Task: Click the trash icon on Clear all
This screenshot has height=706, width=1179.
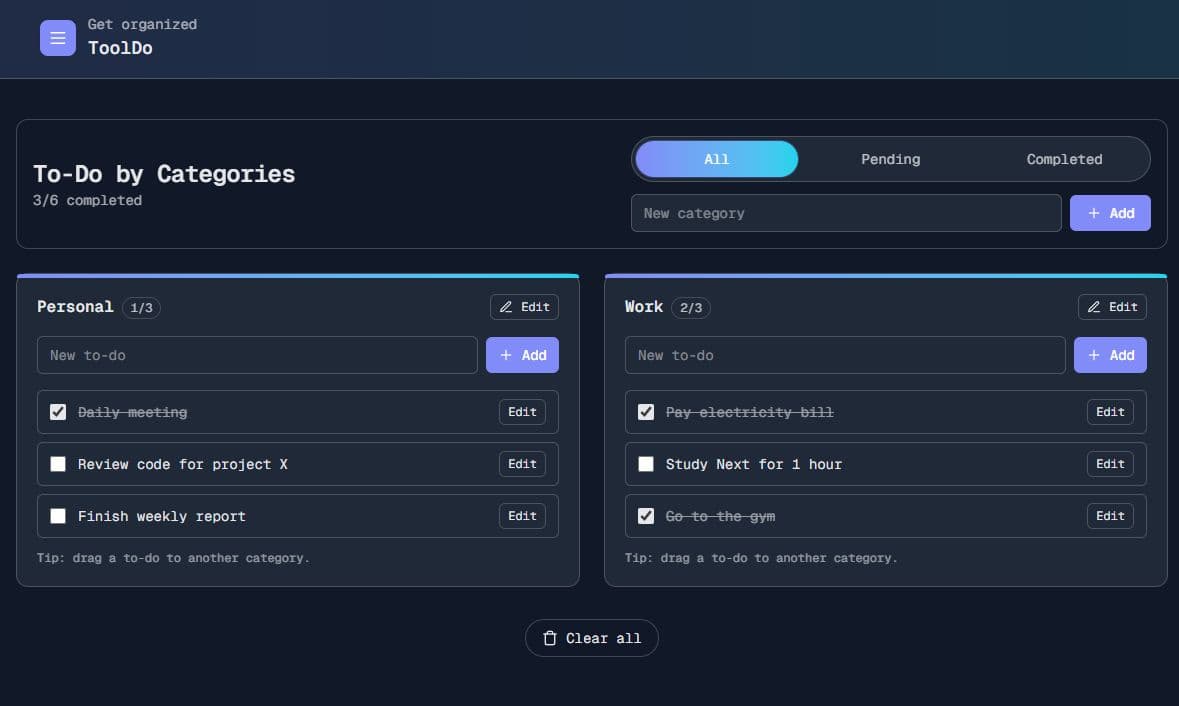Action: pos(549,638)
